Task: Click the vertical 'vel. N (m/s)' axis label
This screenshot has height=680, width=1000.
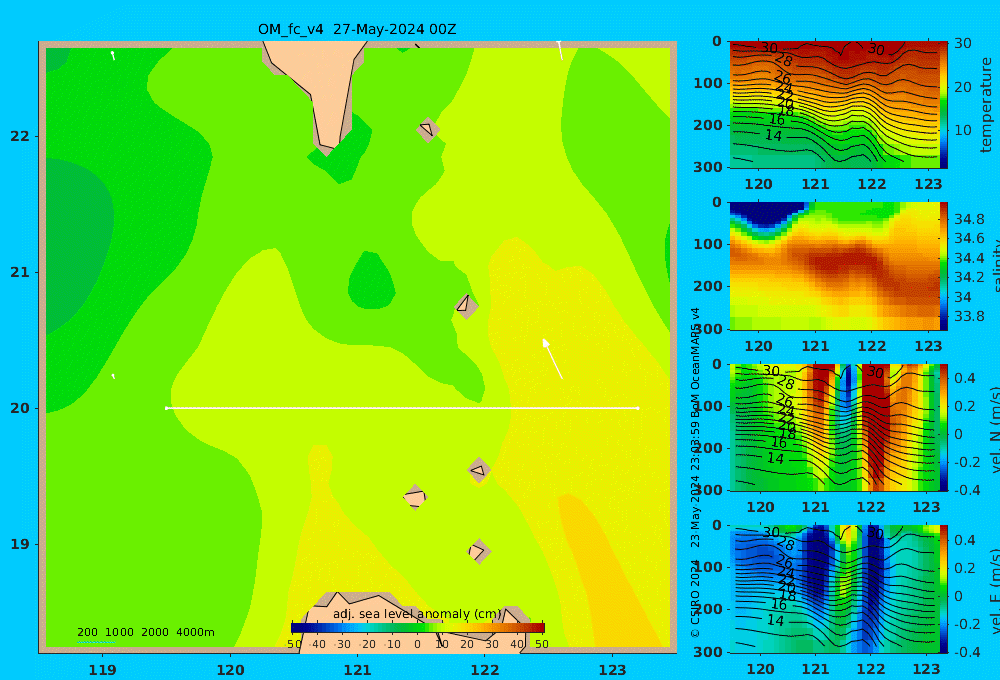Action: [995, 430]
